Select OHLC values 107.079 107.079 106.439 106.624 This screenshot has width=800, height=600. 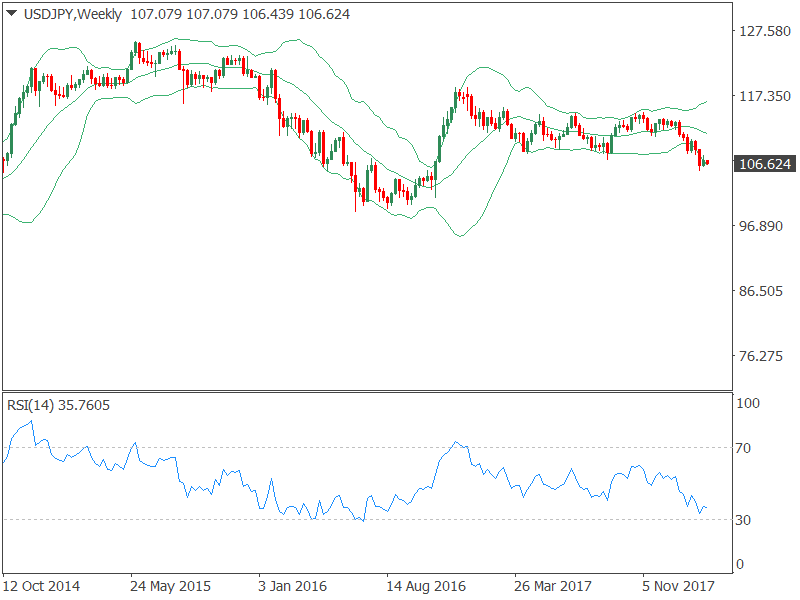pyautogui.click(x=240, y=14)
